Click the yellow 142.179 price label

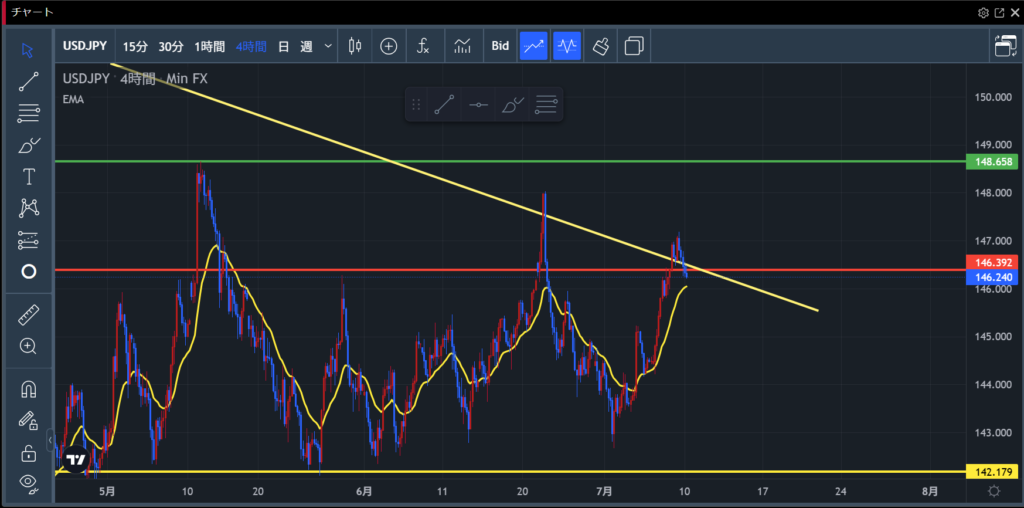pyautogui.click(x=991, y=471)
